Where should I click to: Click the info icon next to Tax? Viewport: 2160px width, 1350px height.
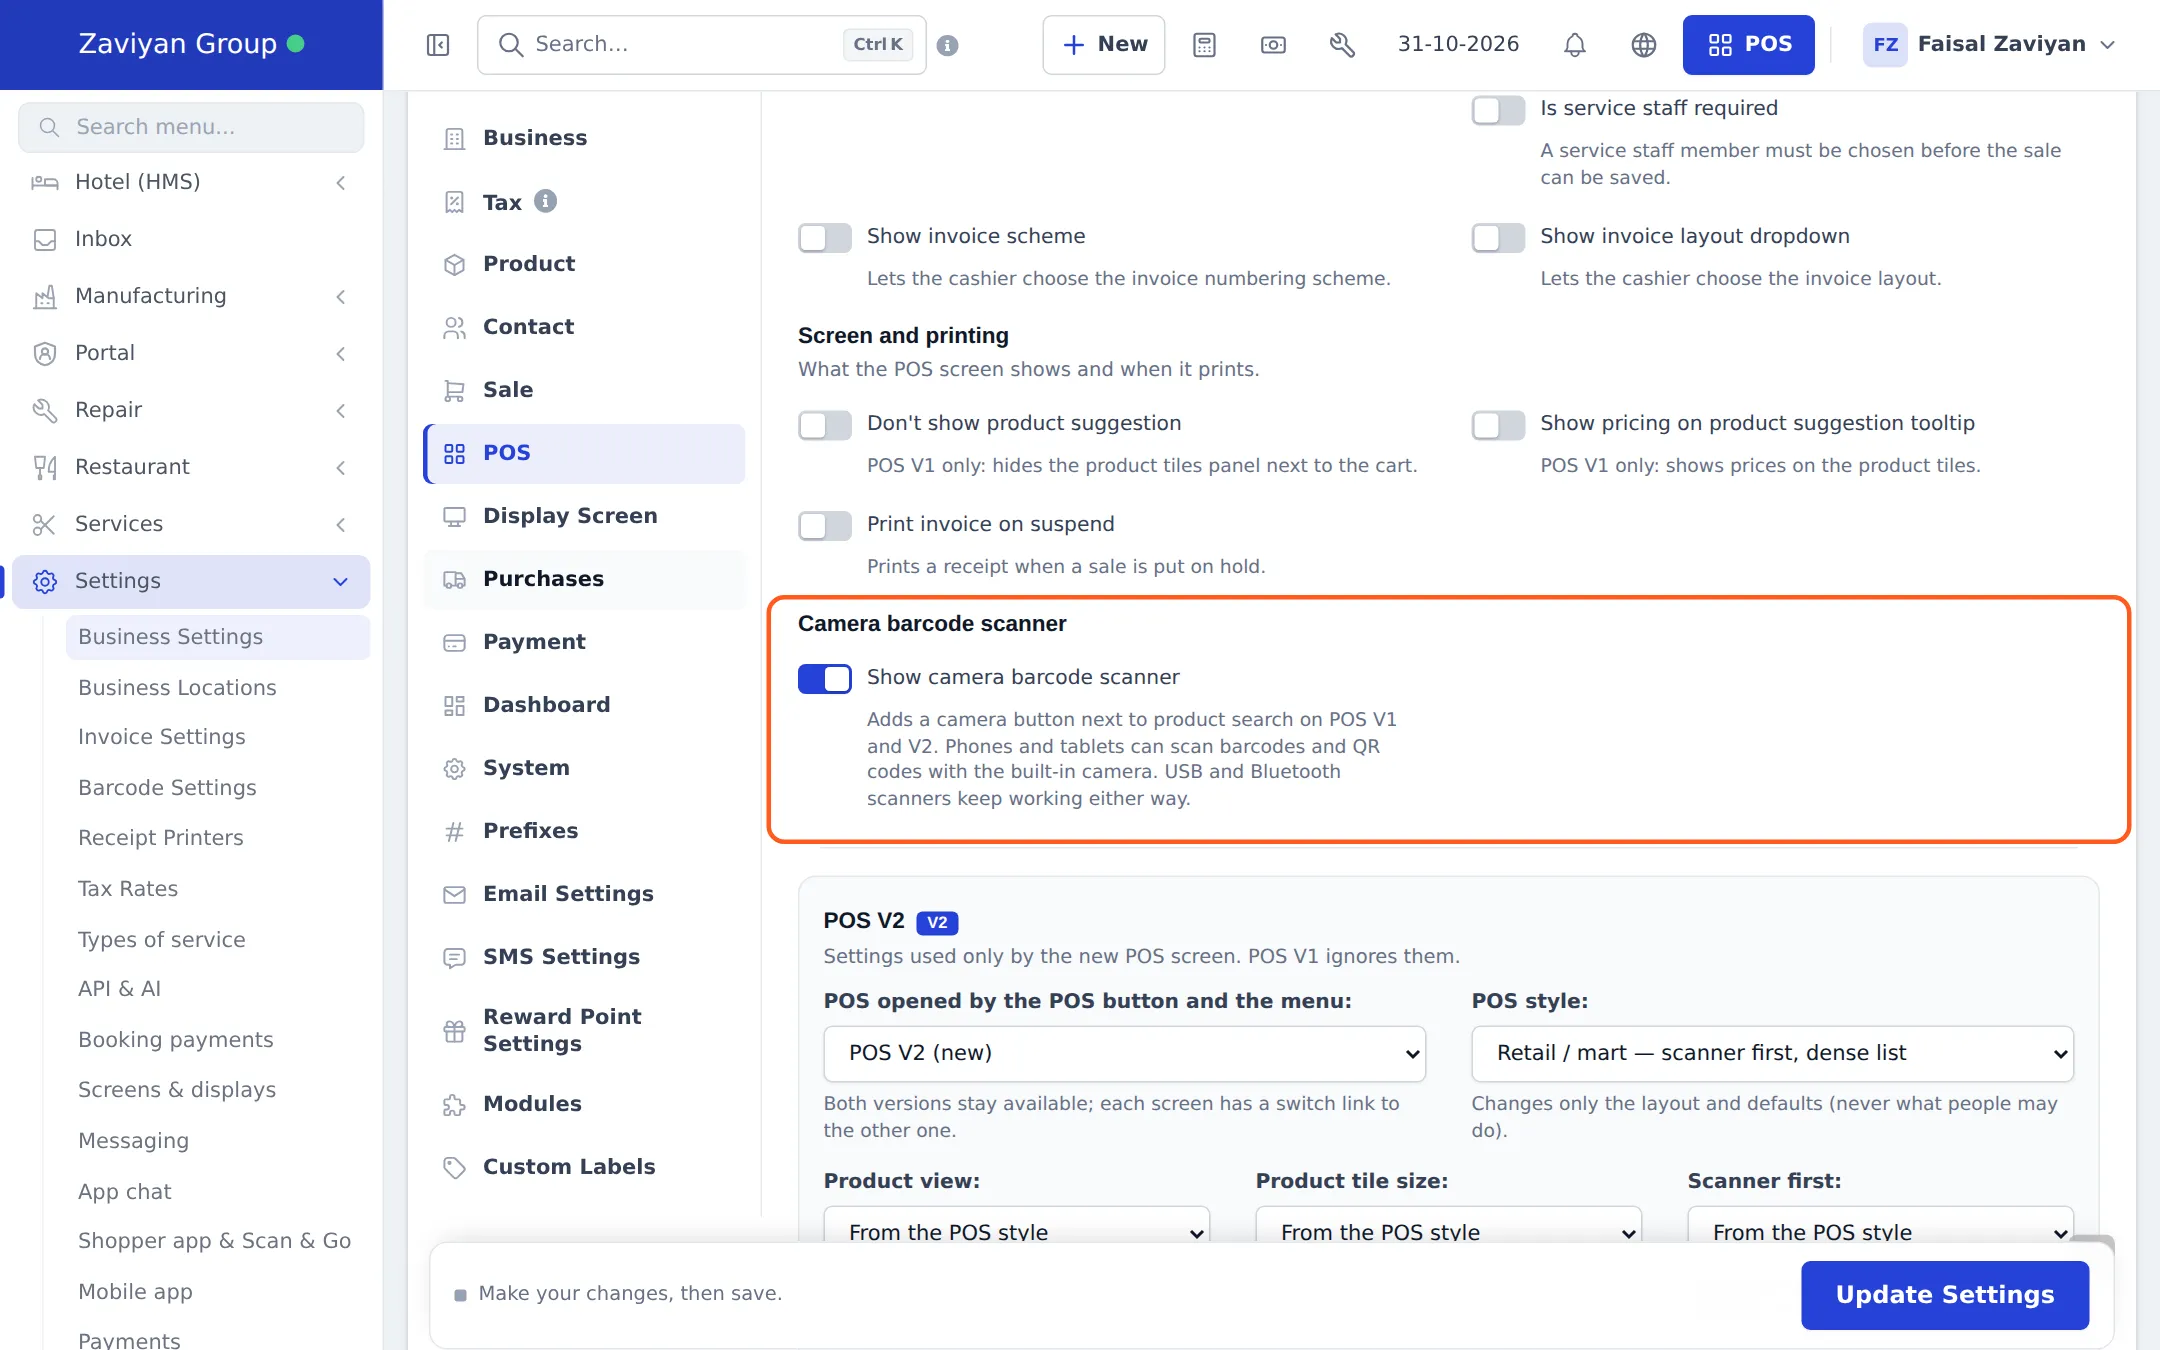(x=545, y=201)
